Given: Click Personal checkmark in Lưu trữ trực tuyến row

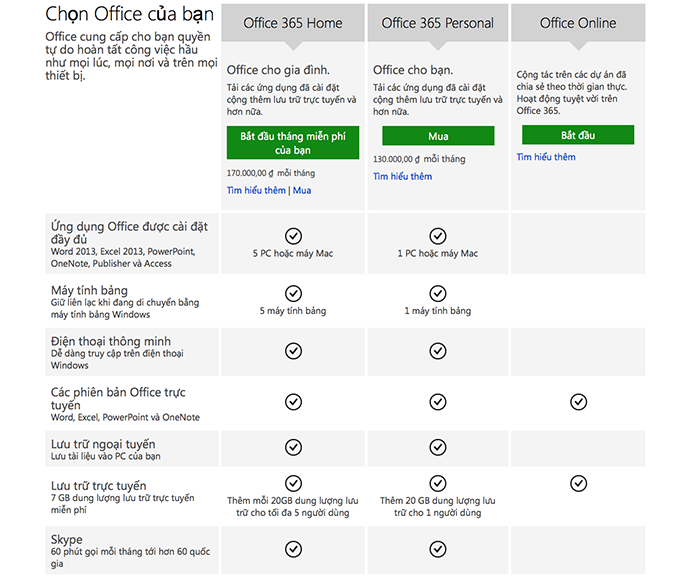Looking at the screenshot, I should click(x=438, y=483).
